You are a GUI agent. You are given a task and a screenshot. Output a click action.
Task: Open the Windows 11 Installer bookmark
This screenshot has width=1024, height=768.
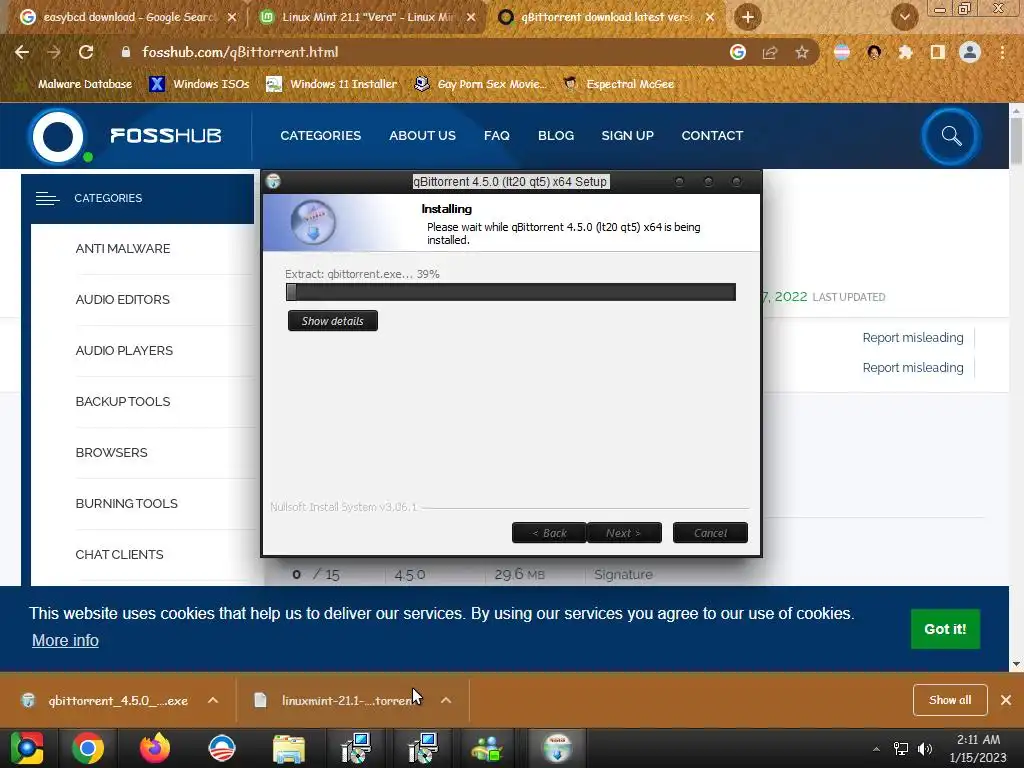(x=332, y=84)
